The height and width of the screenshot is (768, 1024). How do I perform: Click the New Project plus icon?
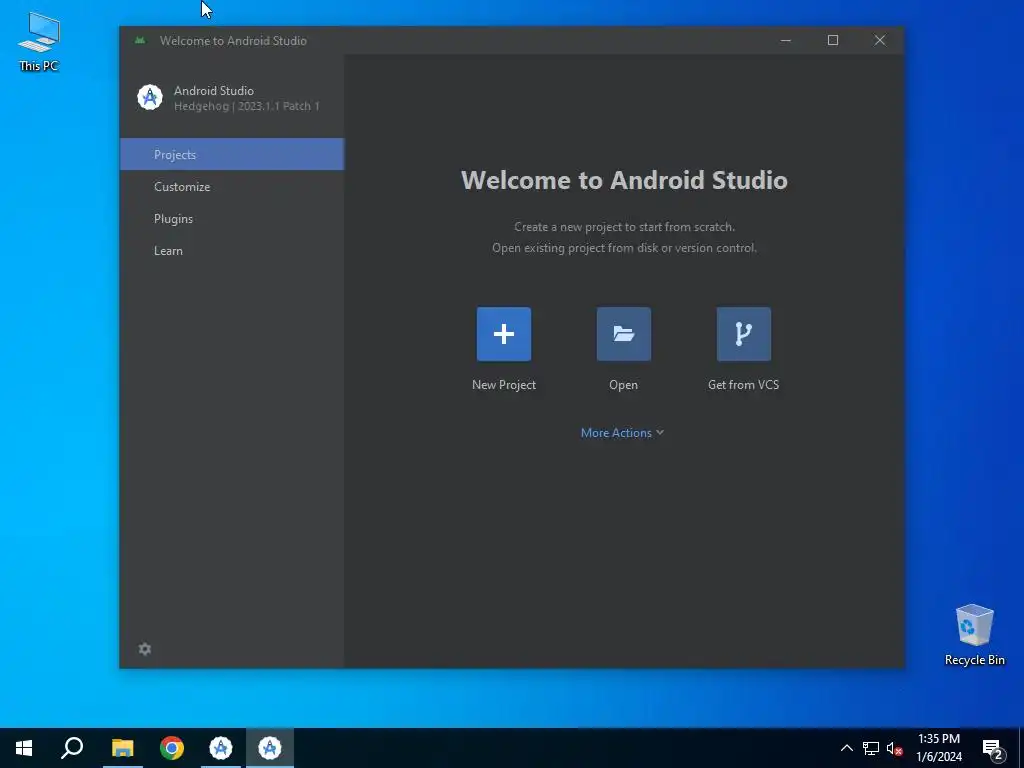pos(504,334)
